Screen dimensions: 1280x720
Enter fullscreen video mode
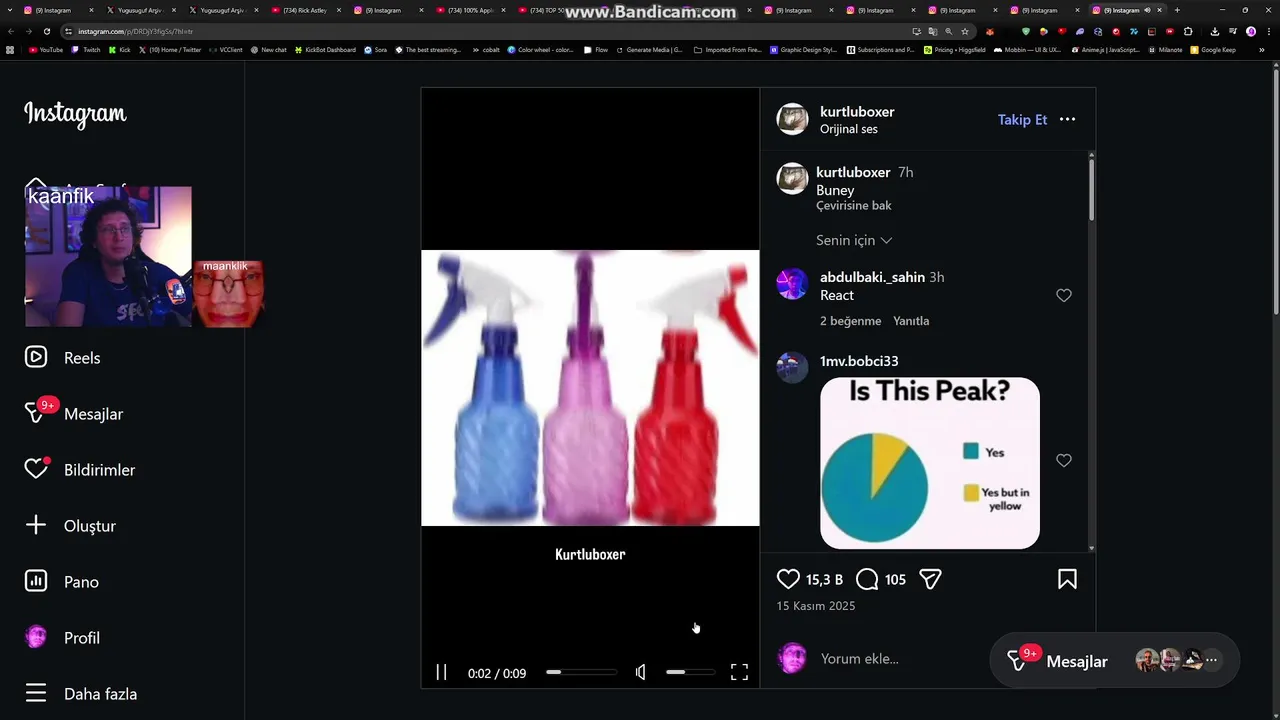coord(739,672)
